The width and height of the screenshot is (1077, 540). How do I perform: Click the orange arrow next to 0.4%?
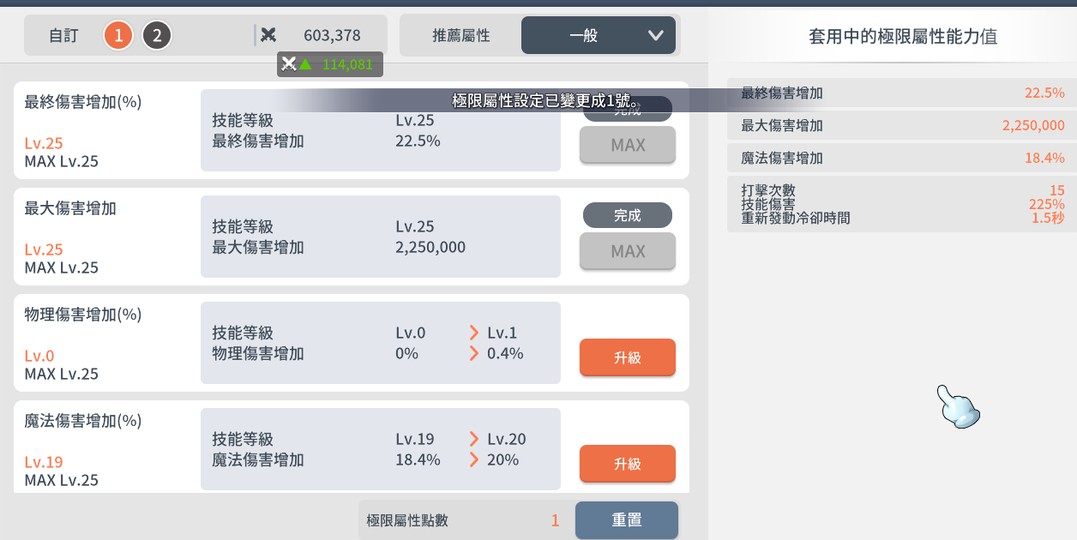[474, 353]
